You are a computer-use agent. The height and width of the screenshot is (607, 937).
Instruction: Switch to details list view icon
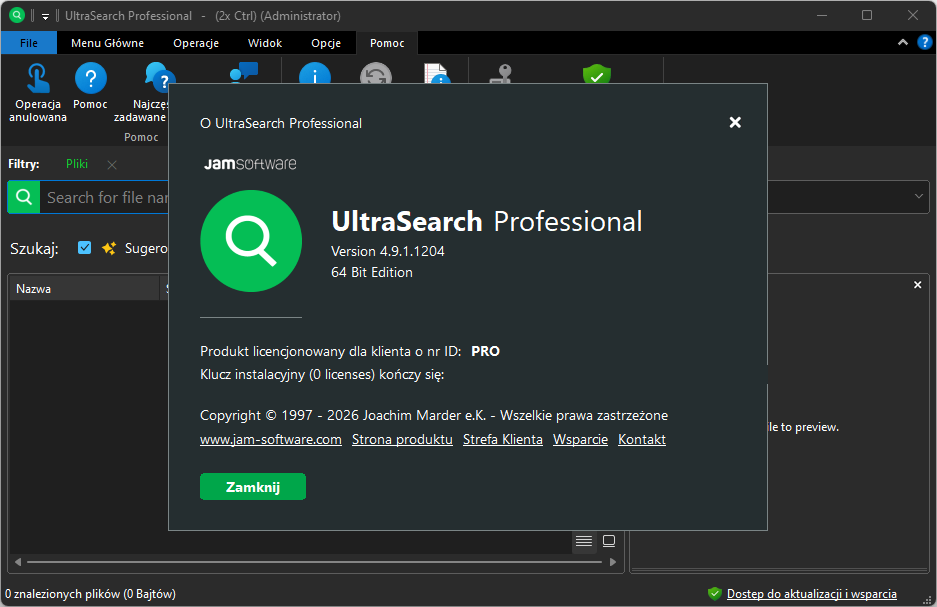pyautogui.click(x=584, y=541)
